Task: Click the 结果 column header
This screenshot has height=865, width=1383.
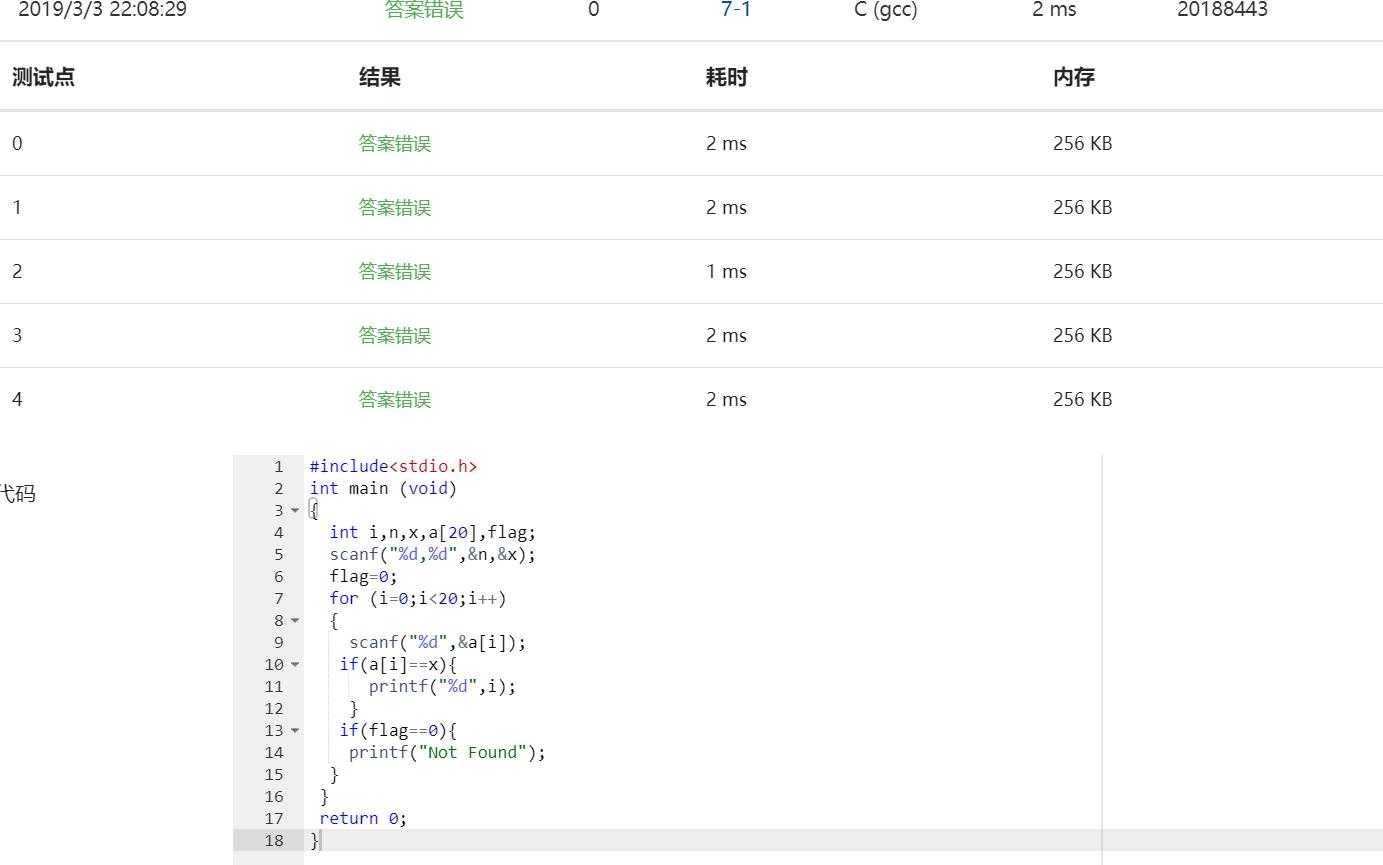Action: (380, 77)
